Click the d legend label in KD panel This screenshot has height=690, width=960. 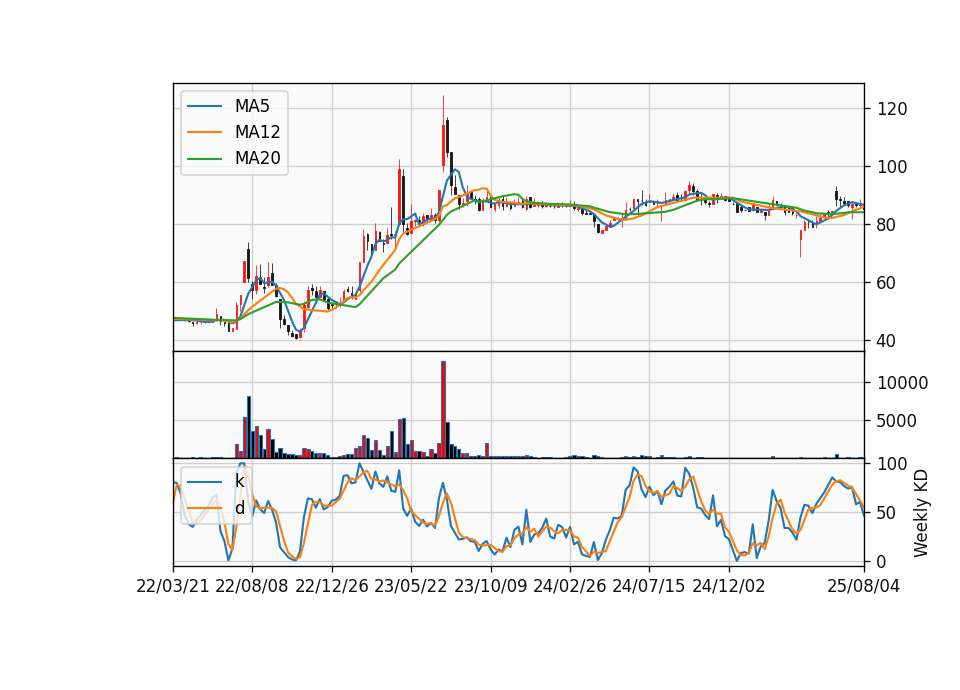coord(239,508)
